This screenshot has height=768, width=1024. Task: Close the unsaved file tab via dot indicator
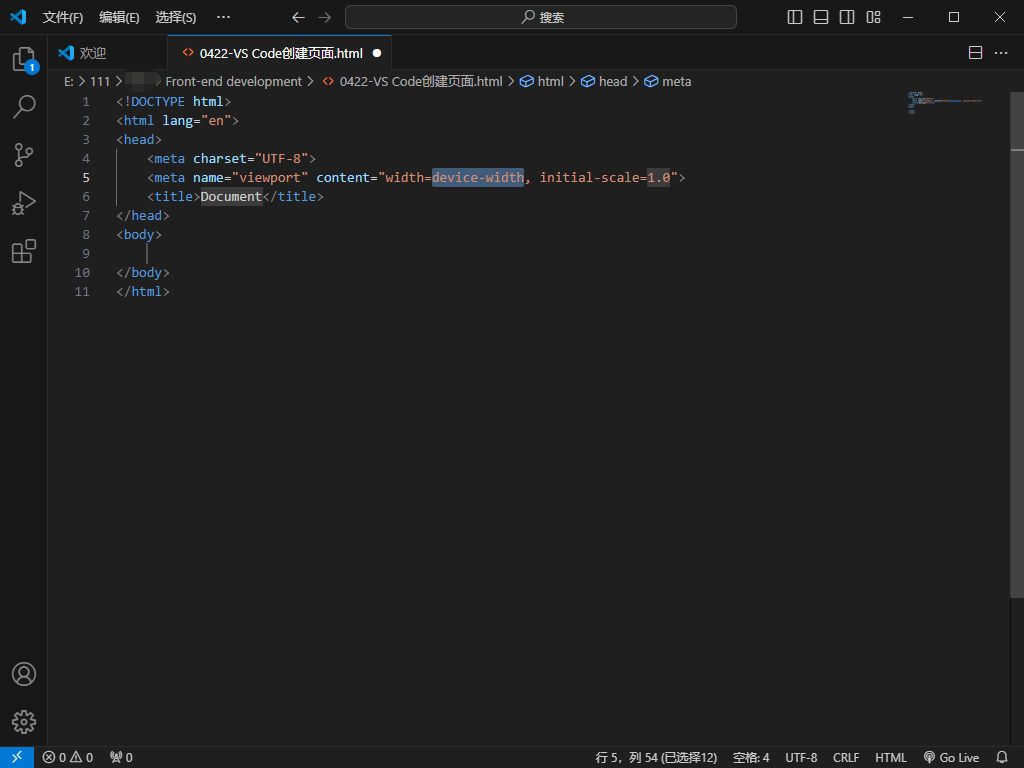point(377,53)
